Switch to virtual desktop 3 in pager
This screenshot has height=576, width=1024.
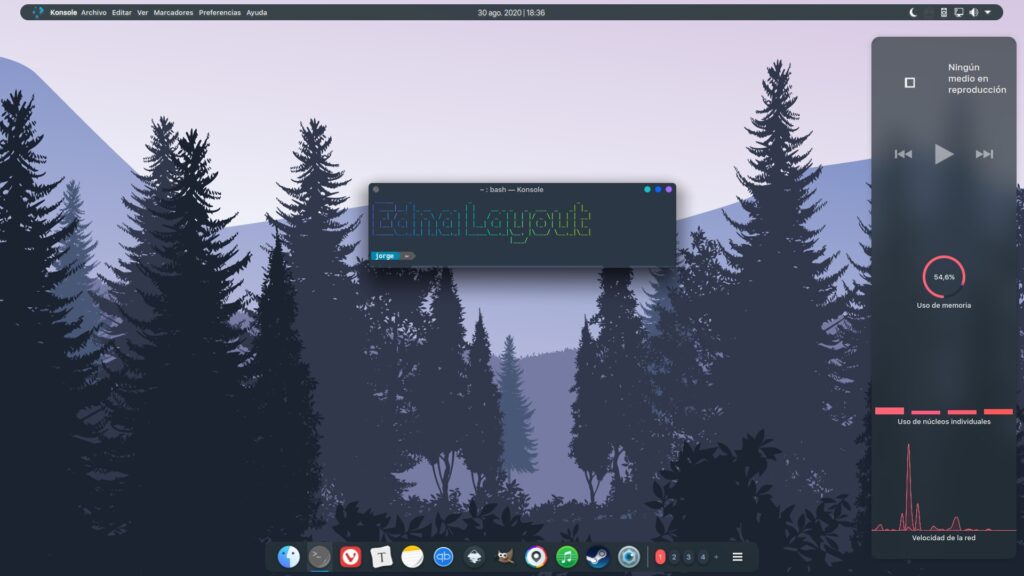point(688,557)
